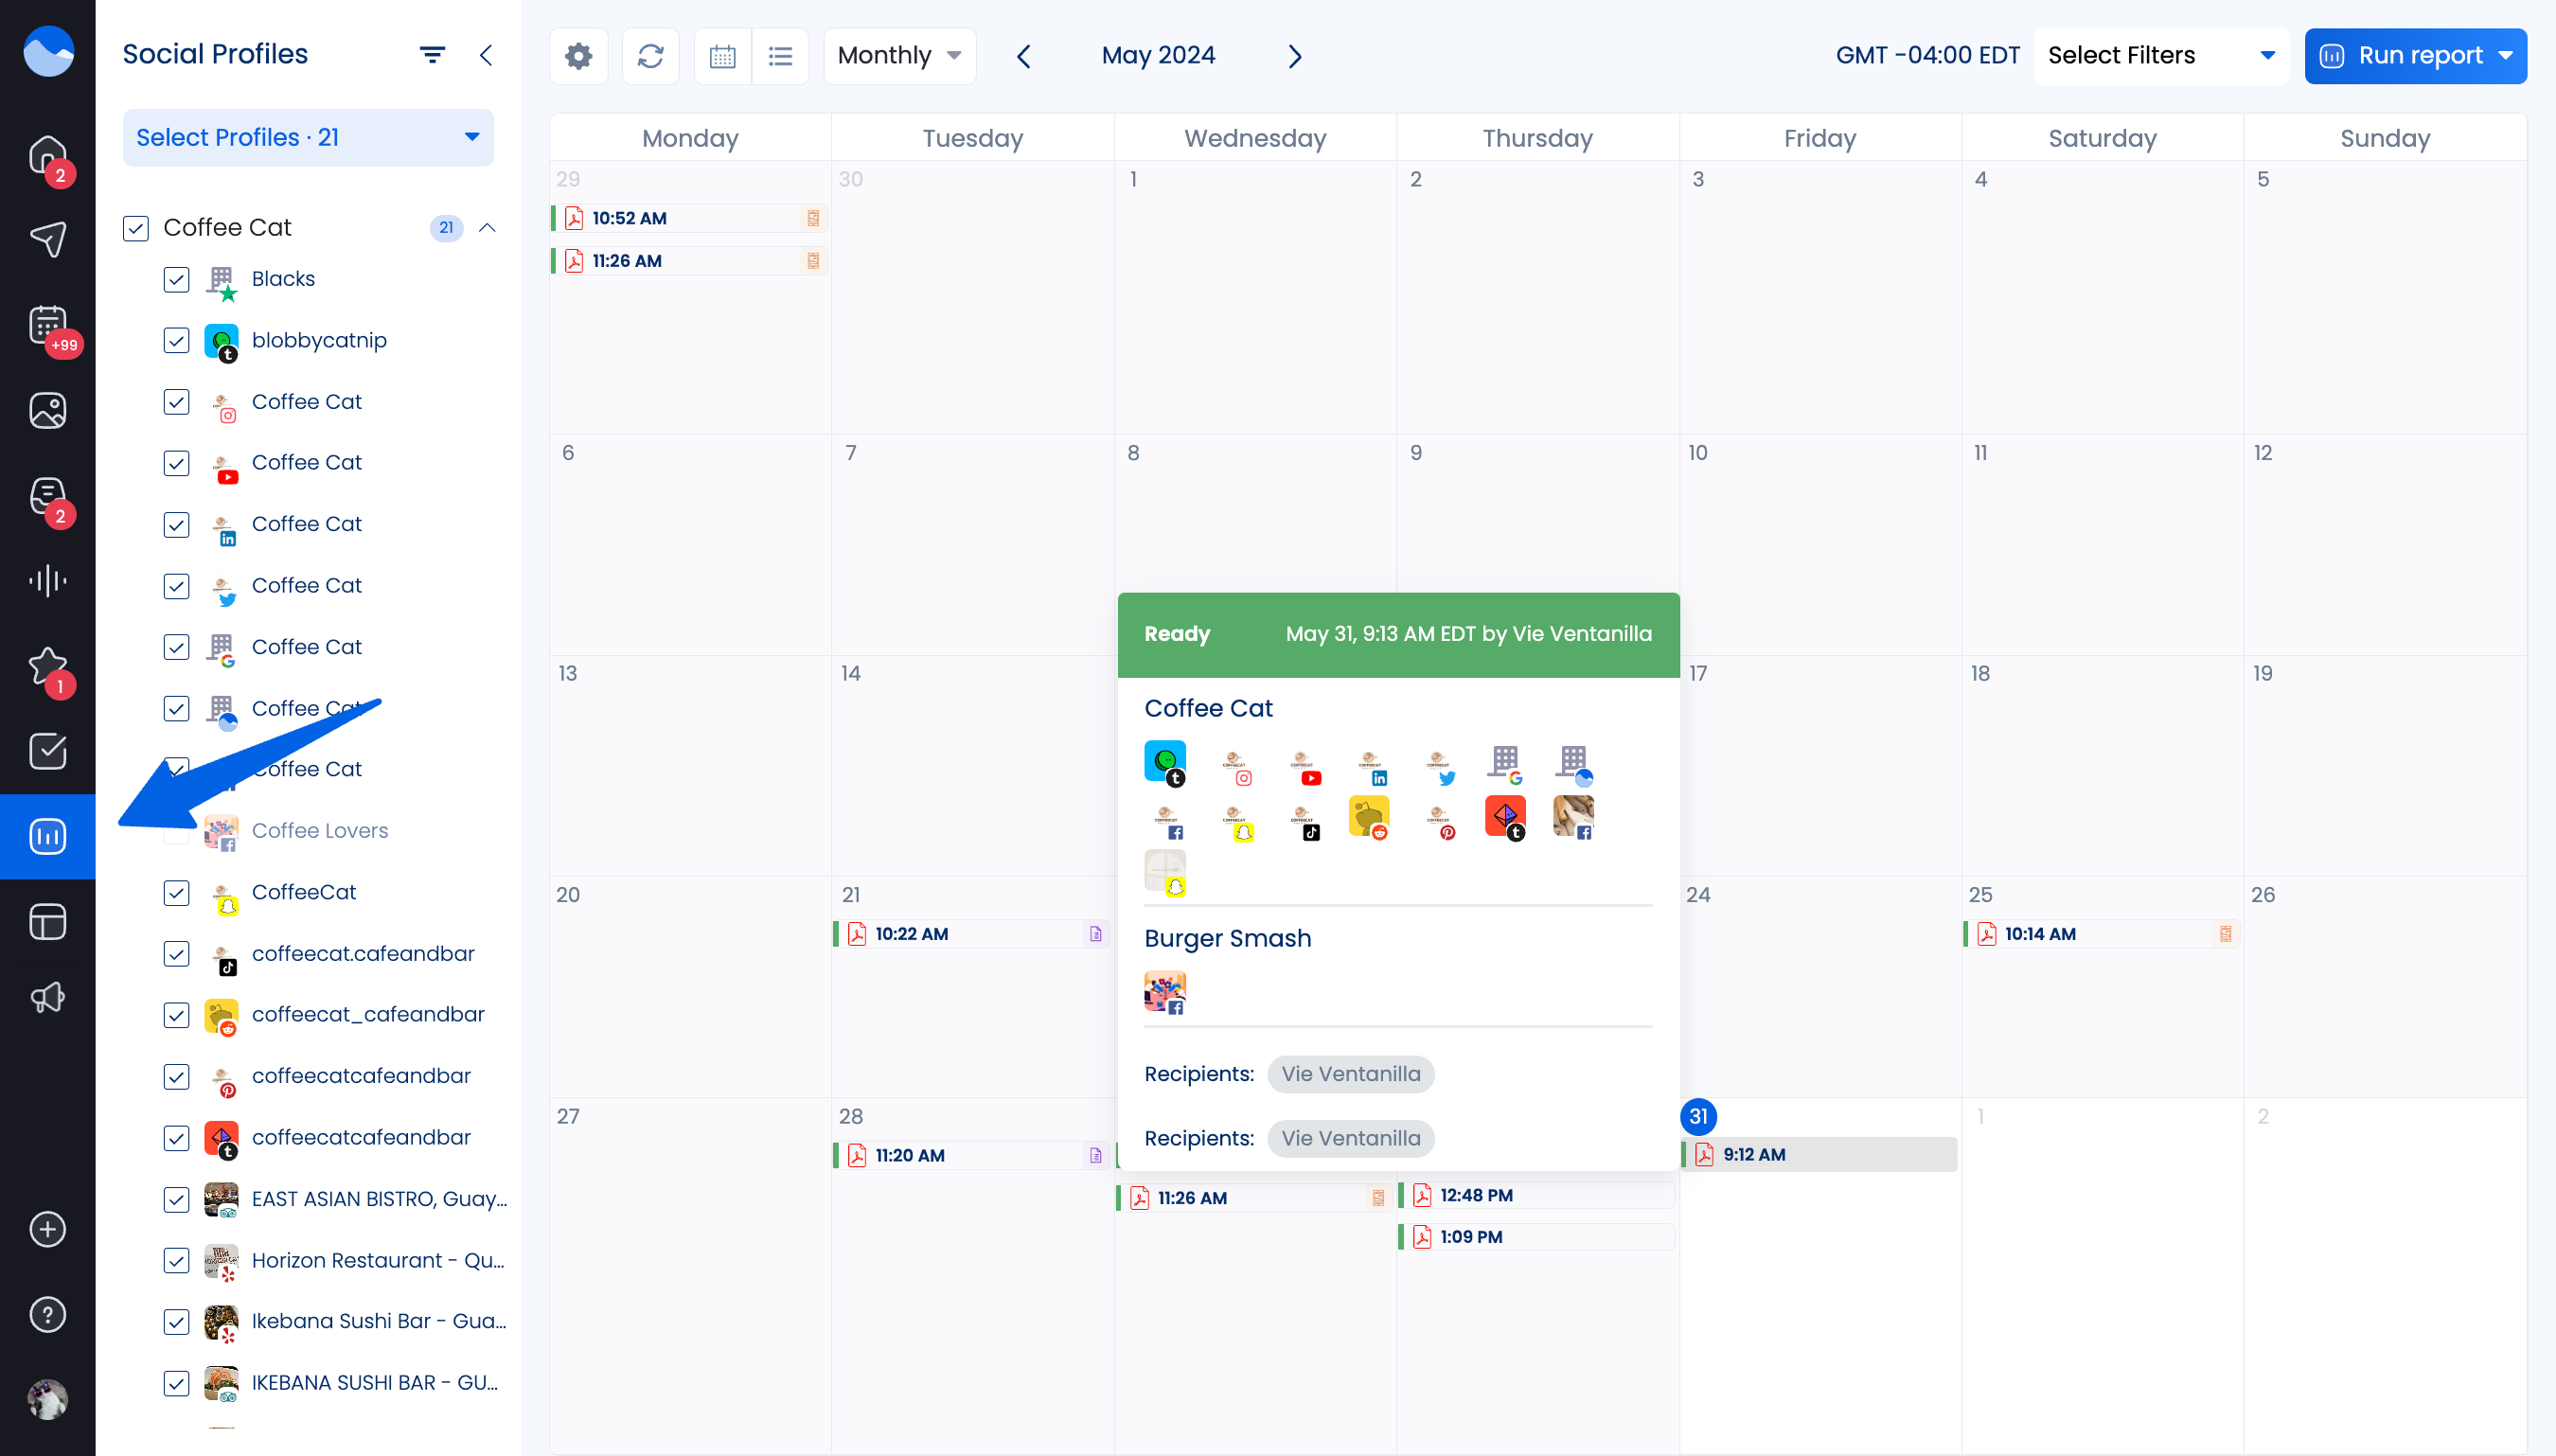
Task: Open the dashboard layout icon in sidebar
Action: [x=47, y=922]
